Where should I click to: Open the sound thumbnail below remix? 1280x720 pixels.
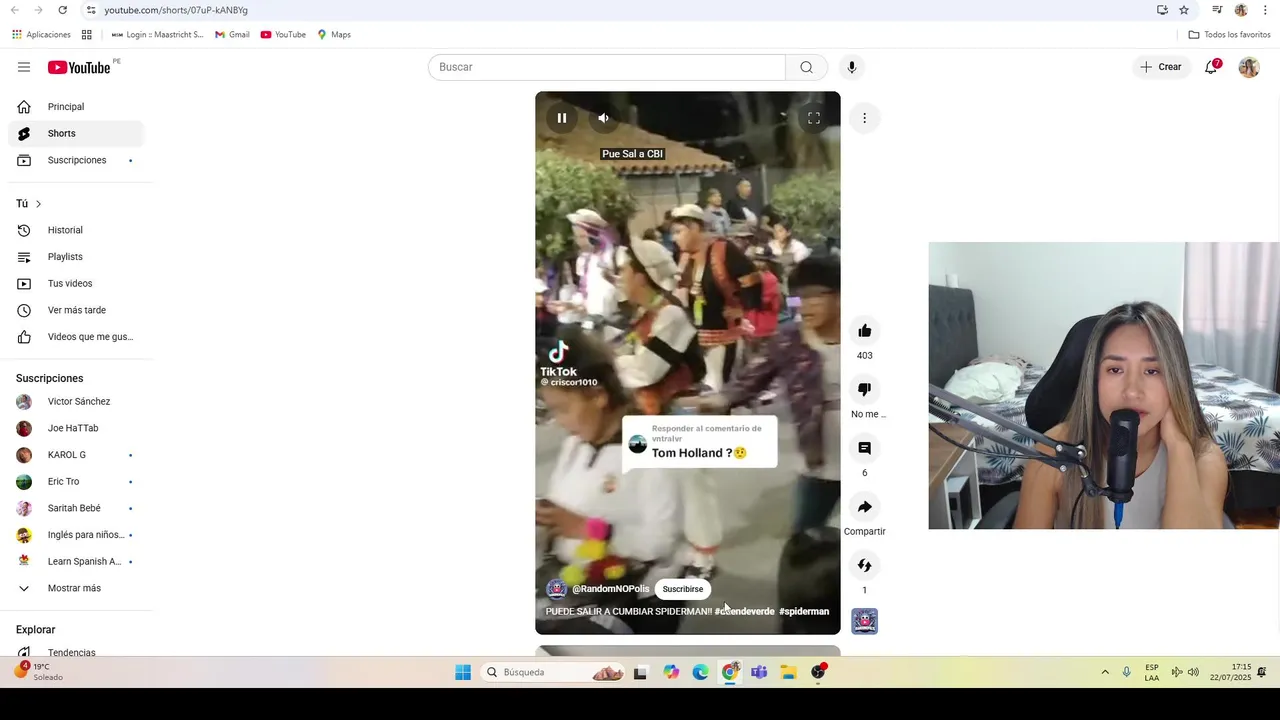coord(865,621)
